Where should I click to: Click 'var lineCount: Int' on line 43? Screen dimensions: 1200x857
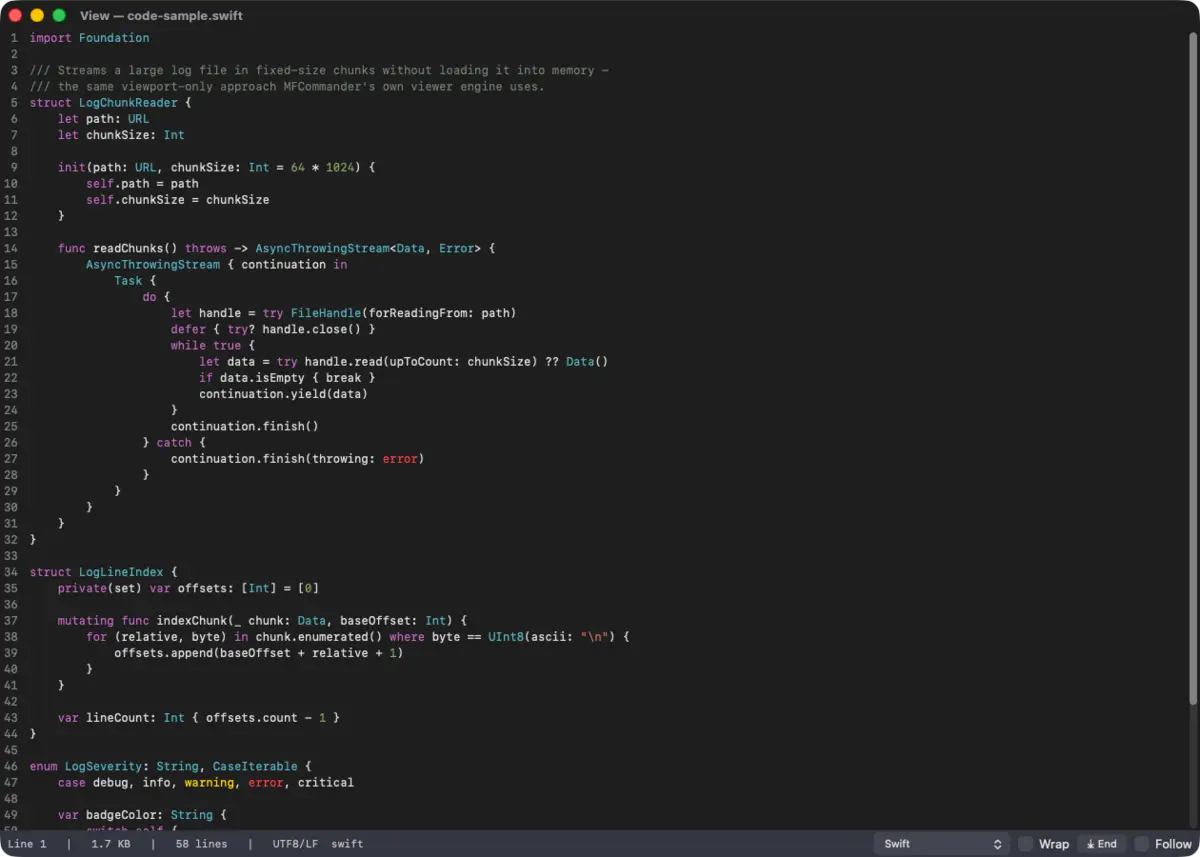pyautogui.click(x=199, y=718)
